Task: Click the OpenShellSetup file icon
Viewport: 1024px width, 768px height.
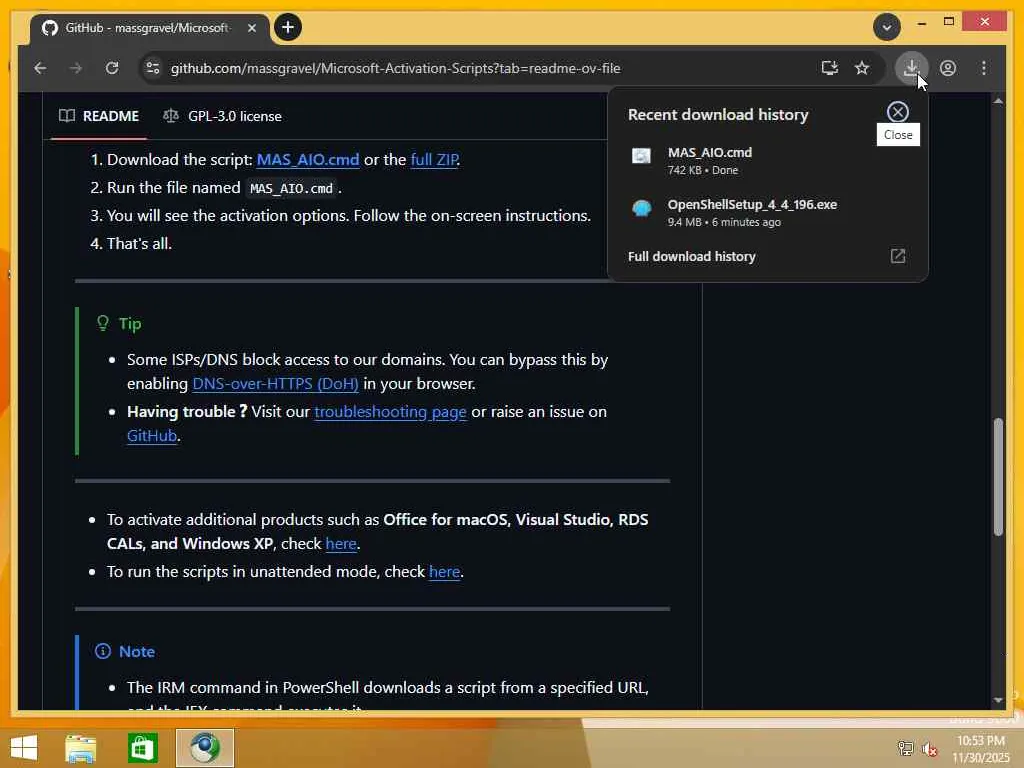Action: 641,208
